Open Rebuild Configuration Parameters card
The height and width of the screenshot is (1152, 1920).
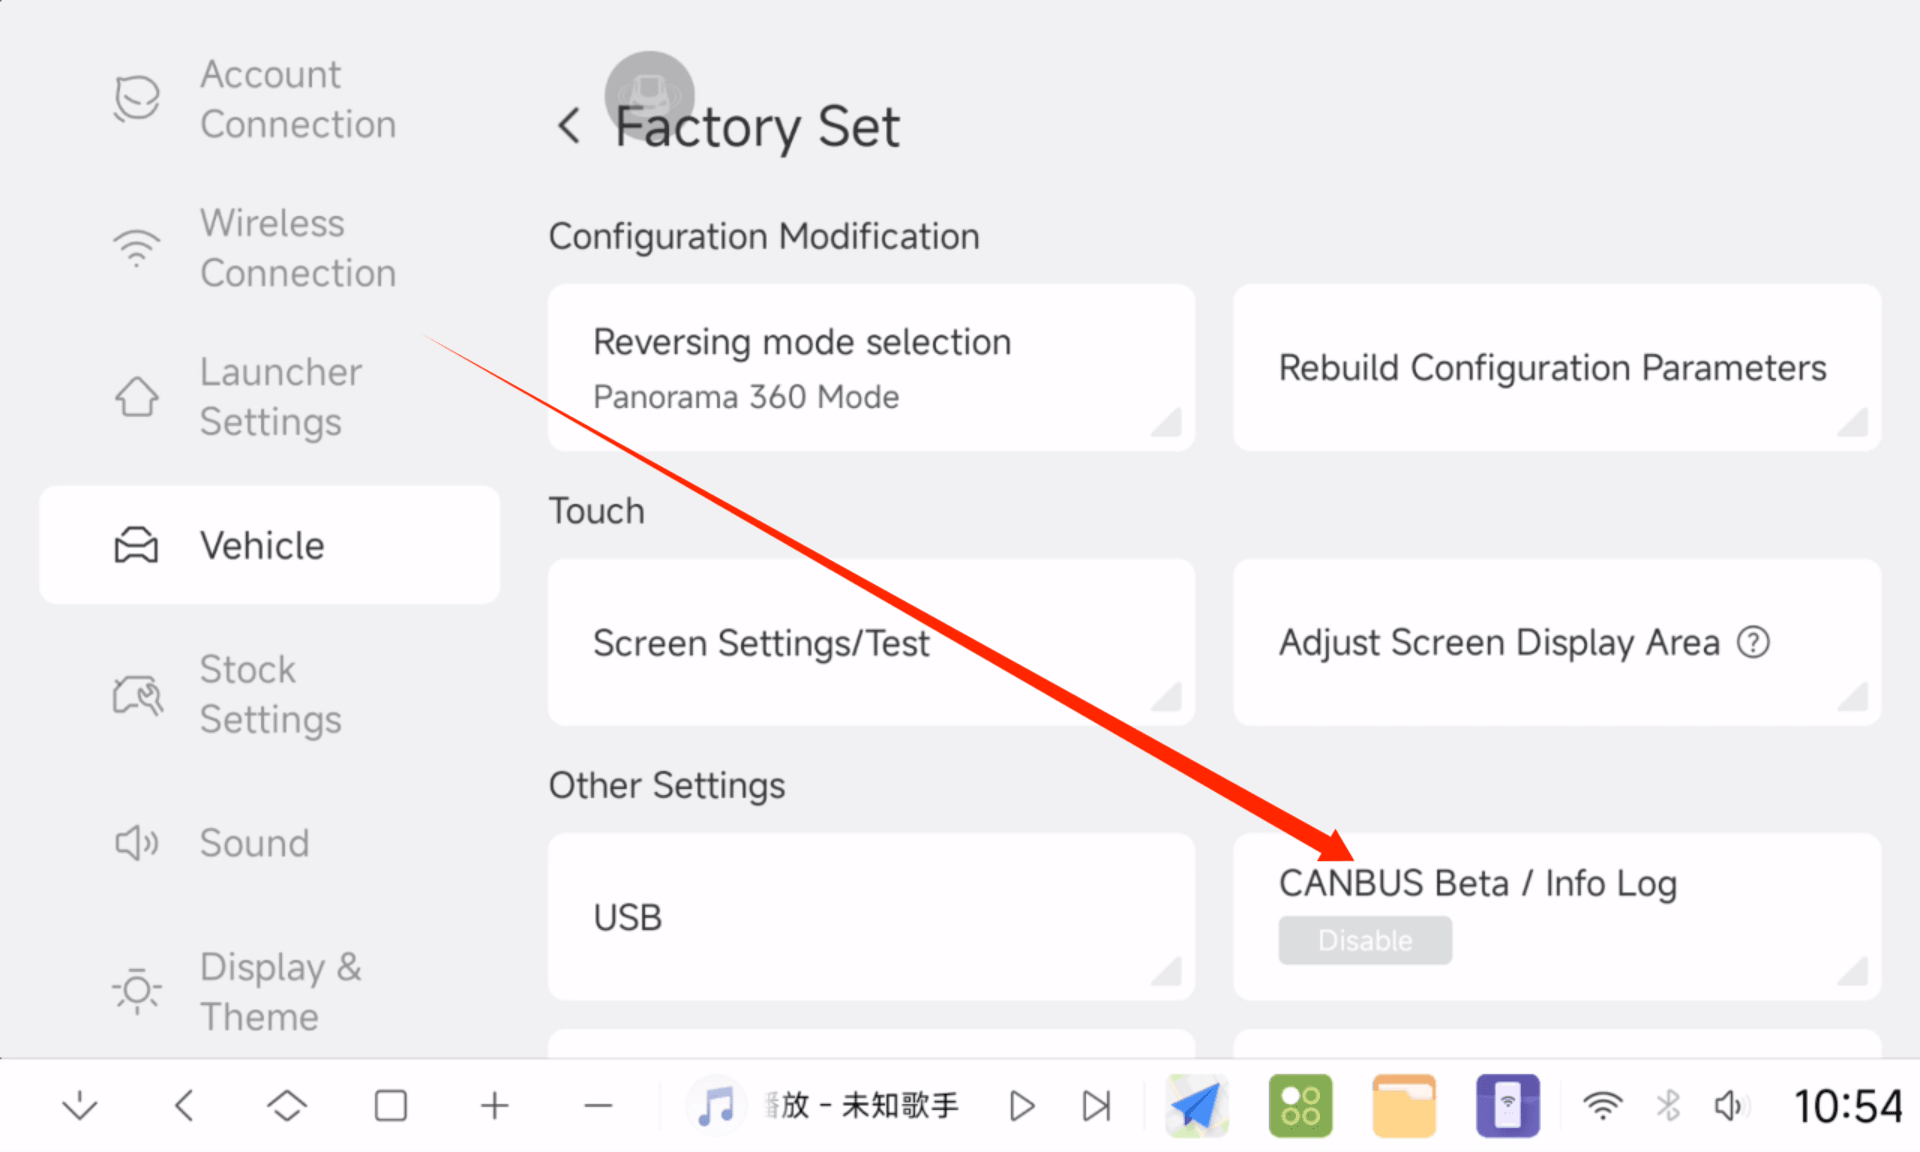[1556, 368]
